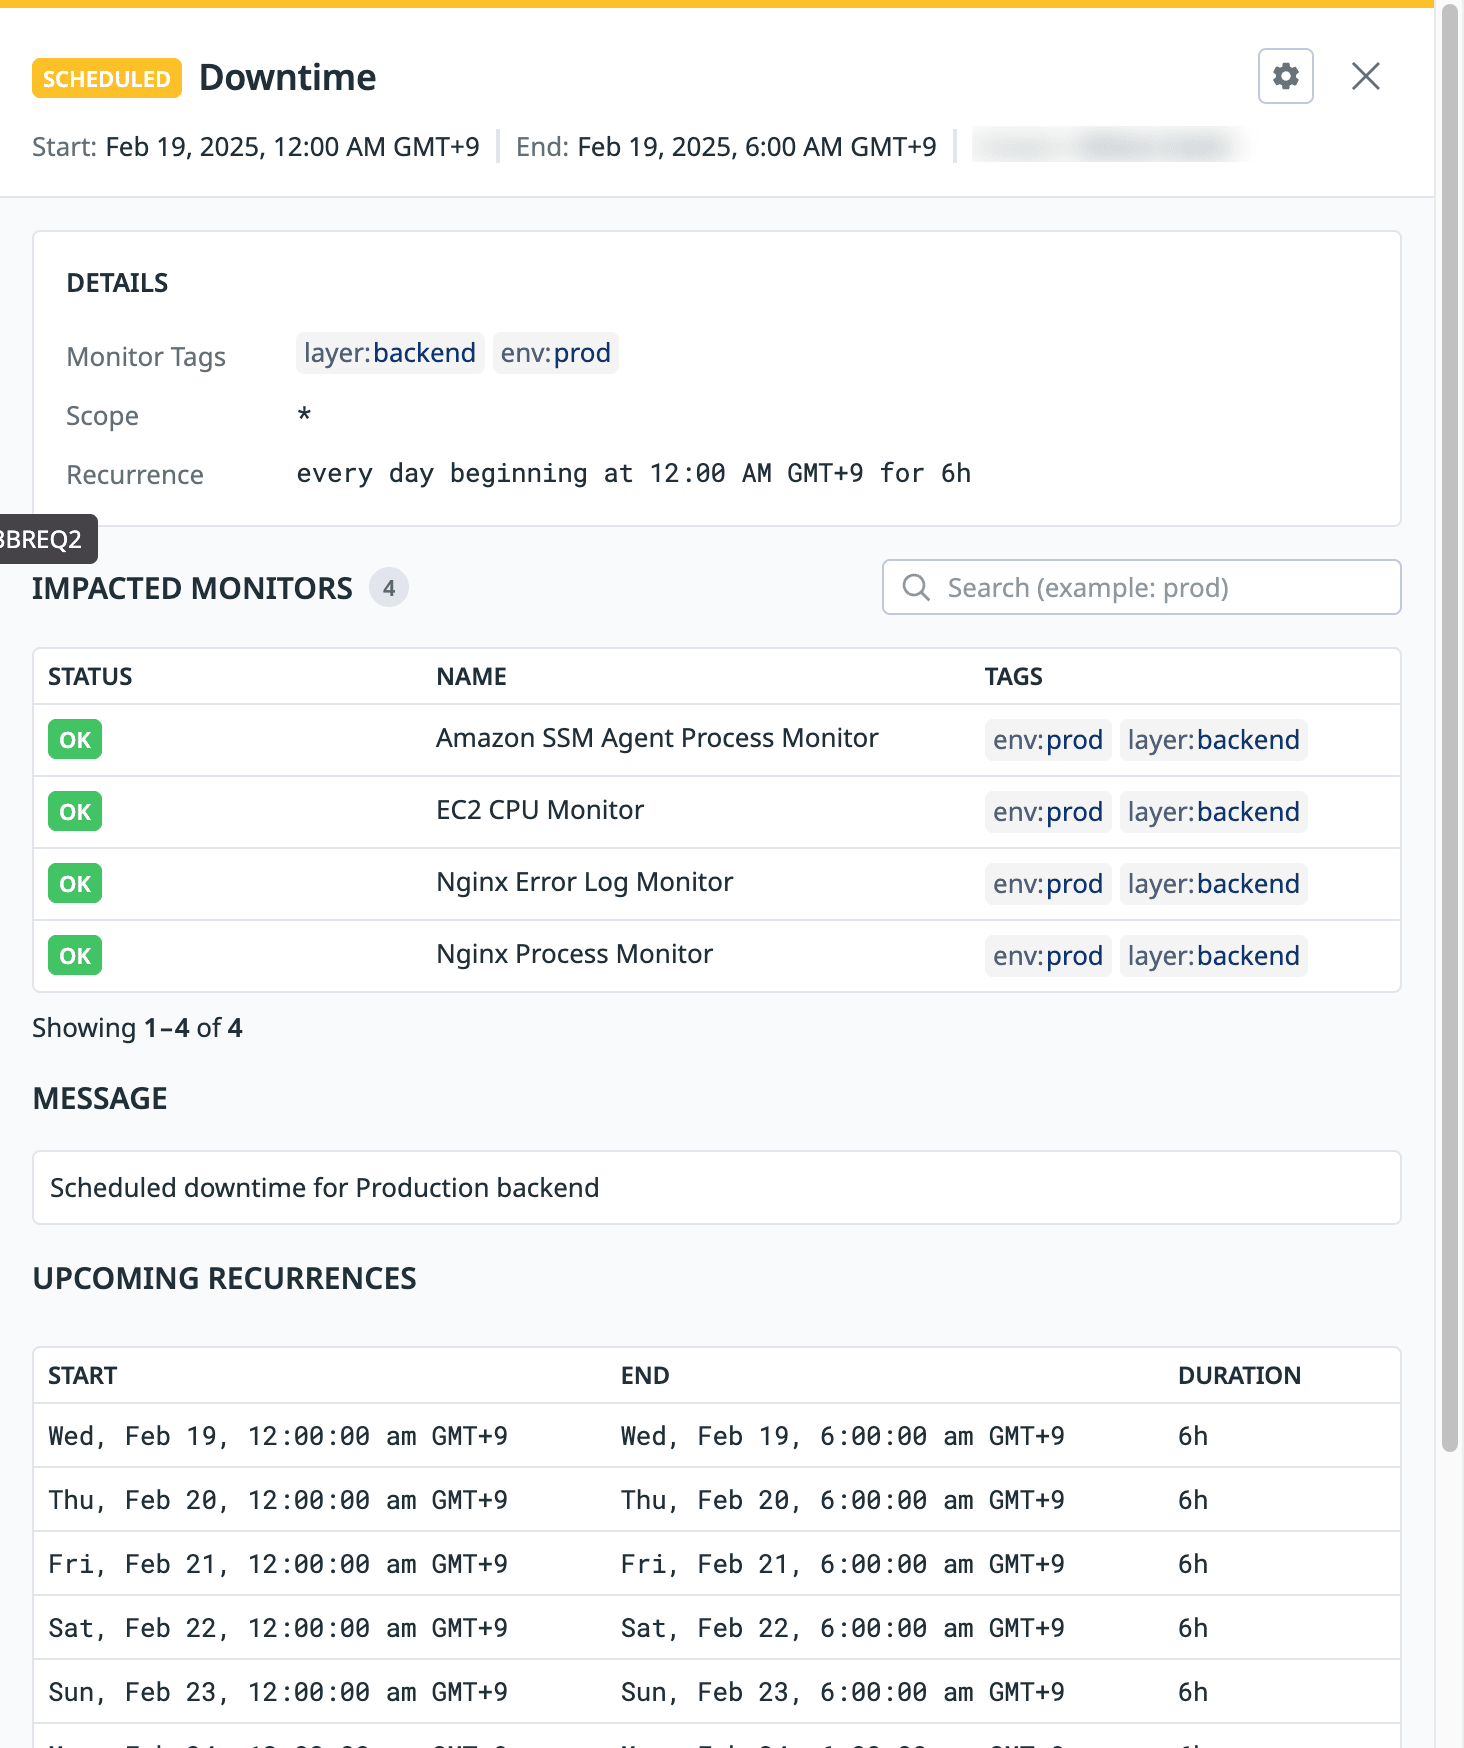Select the Thu, Feb 20 recurrence start cell
Image resolution: width=1464 pixels, height=1748 pixels.
(x=278, y=1500)
